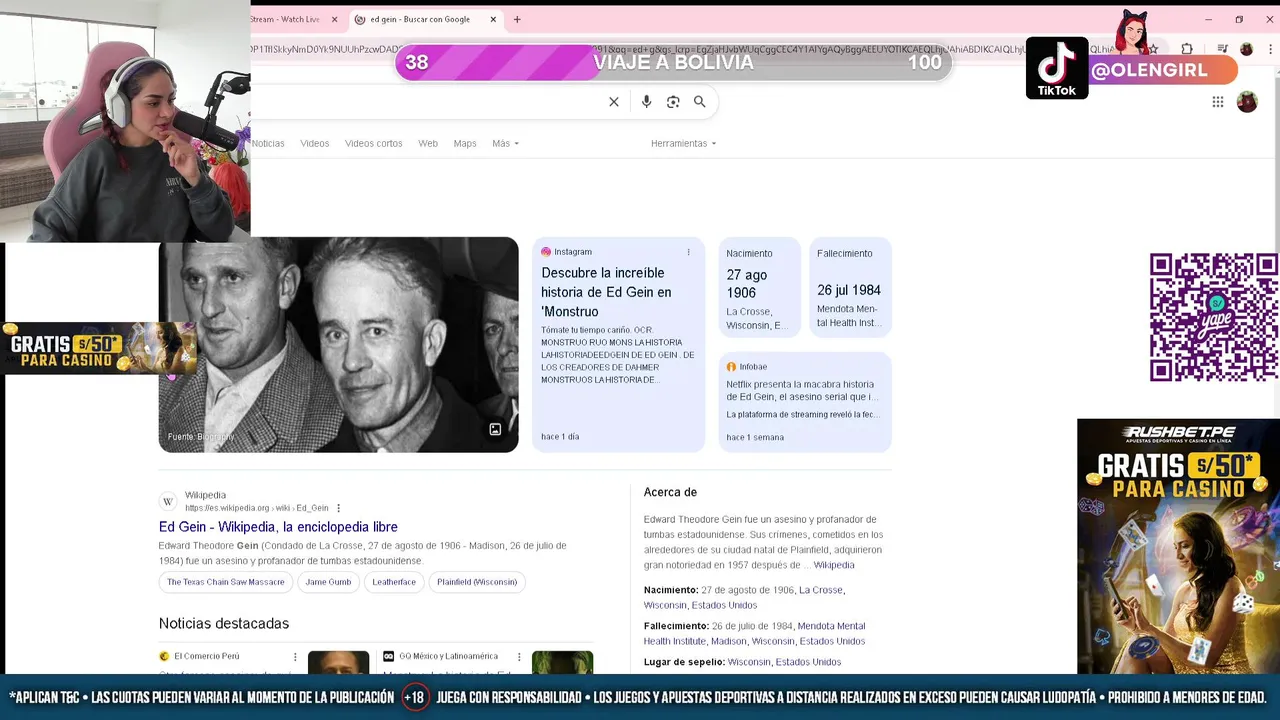Close the Stream Watch Live tab
The height and width of the screenshot is (720, 1280).
pyautogui.click(x=335, y=19)
